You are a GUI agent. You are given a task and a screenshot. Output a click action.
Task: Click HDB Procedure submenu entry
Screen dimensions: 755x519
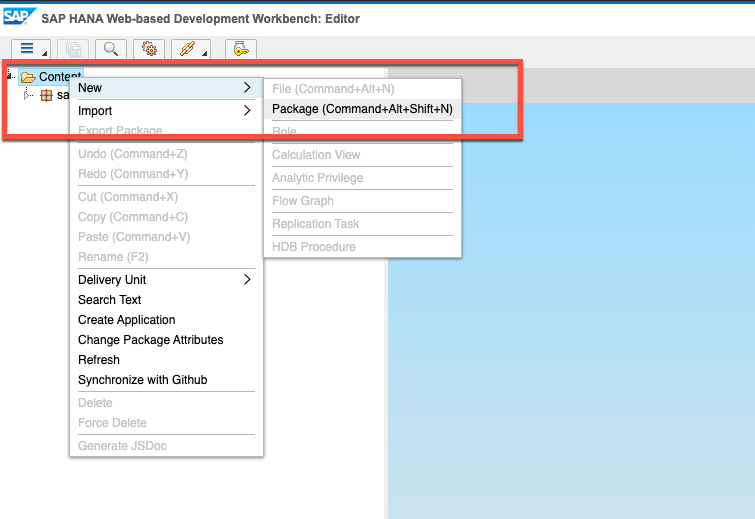362,247
